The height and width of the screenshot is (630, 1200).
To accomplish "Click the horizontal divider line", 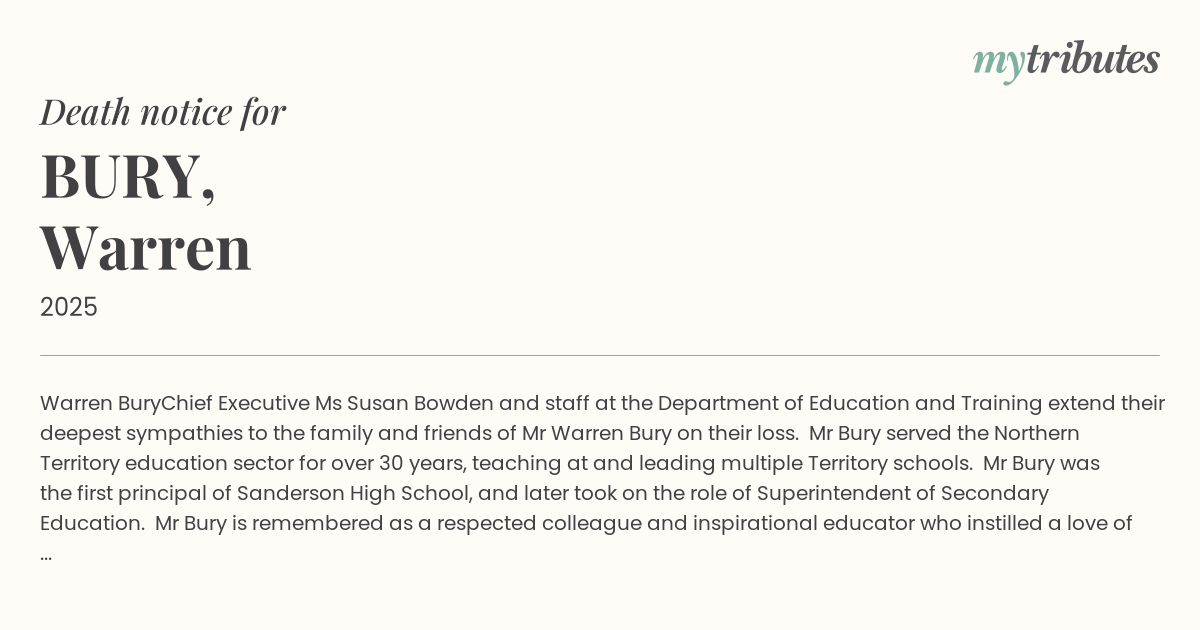I will (x=600, y=355).
